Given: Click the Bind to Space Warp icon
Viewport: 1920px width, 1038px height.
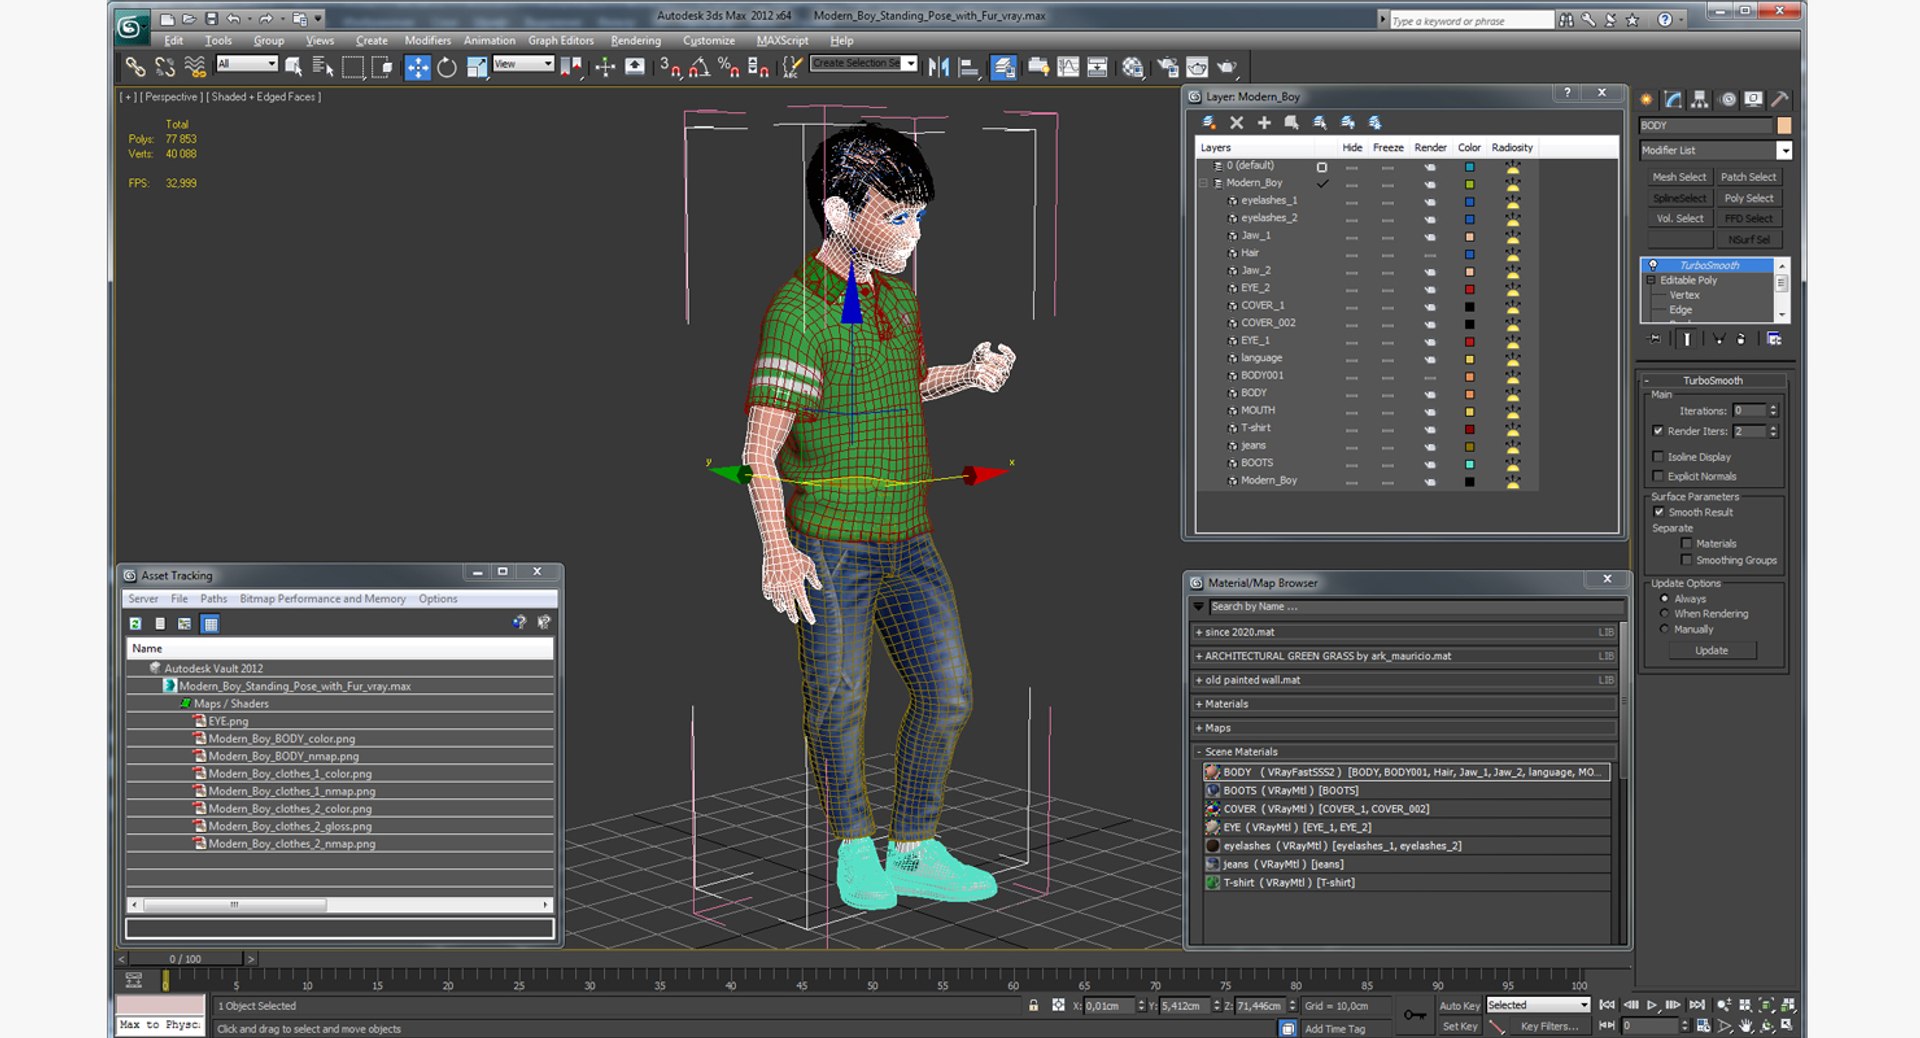Looking at the screenshot, I should pyautogui.click(x=195, y=67).
